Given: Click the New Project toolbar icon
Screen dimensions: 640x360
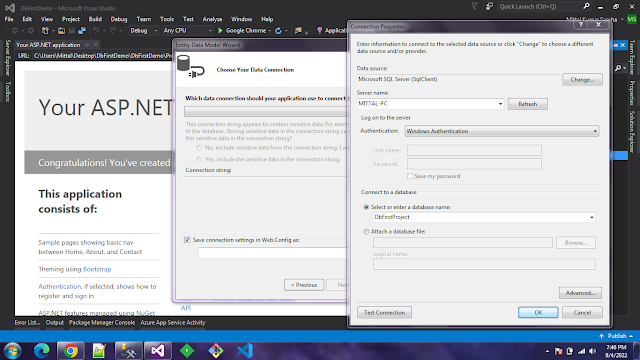Looking at the screenshot, I should click(x=45, y=31).
